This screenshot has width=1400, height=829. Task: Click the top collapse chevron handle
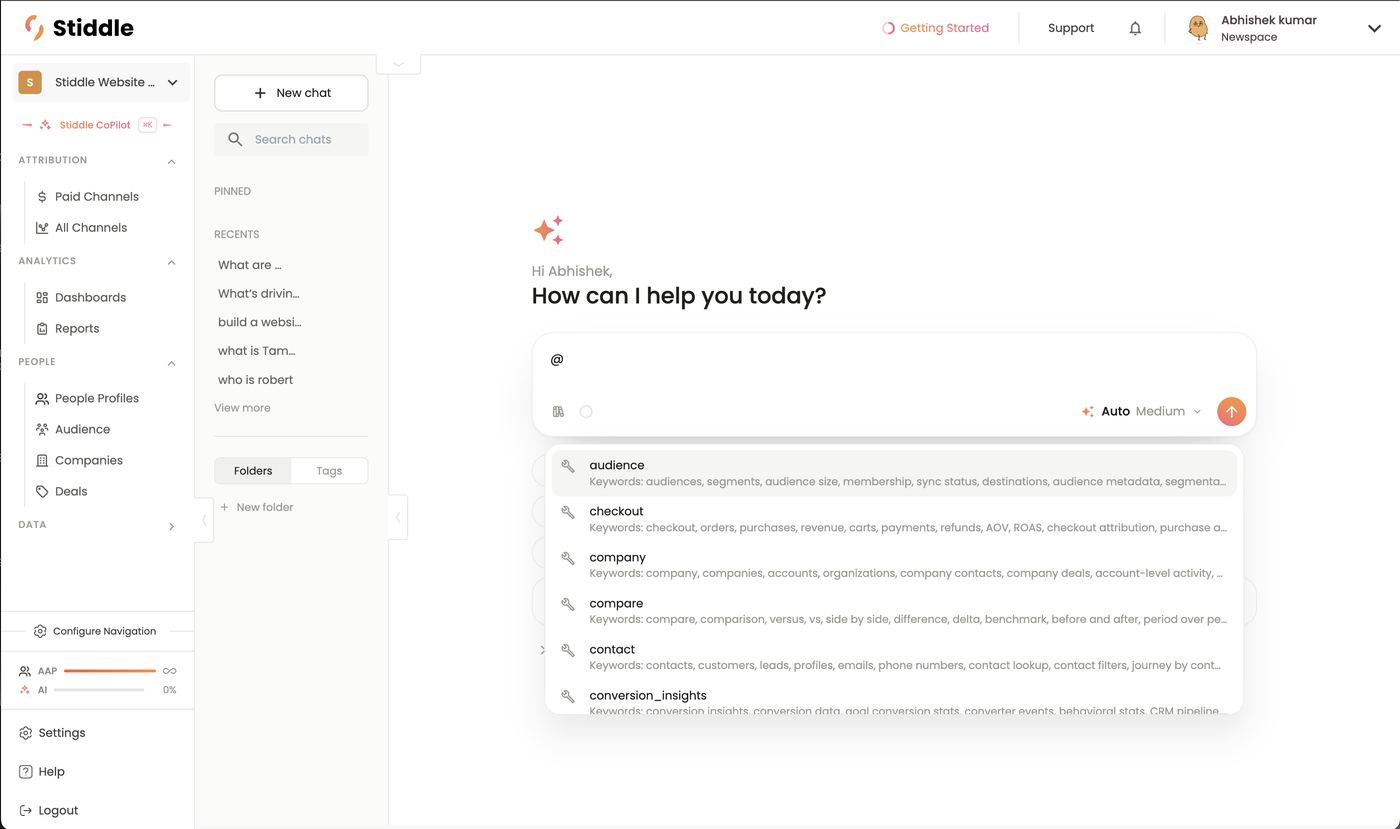point(398,64)
